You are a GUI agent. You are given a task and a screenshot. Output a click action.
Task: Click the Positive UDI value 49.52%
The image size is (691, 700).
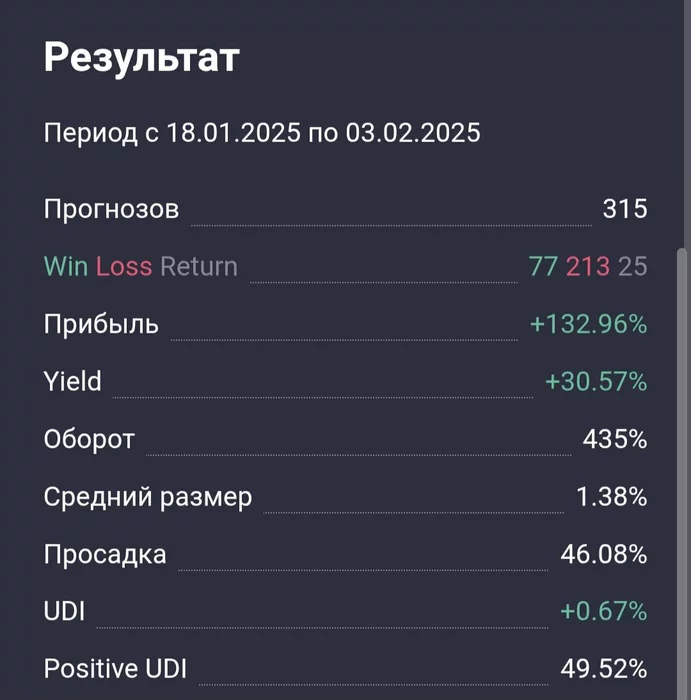click(604, 669)
